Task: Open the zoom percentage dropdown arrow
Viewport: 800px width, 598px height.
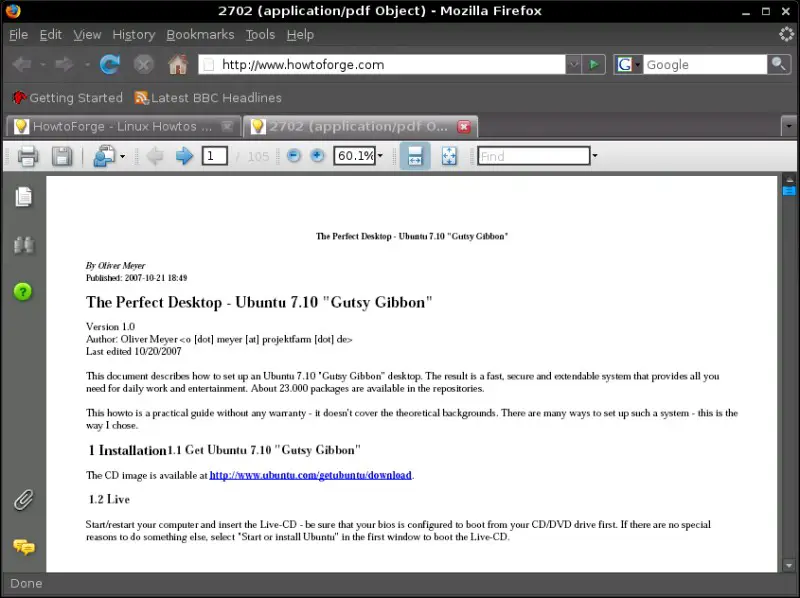Action: coord(380,156)
